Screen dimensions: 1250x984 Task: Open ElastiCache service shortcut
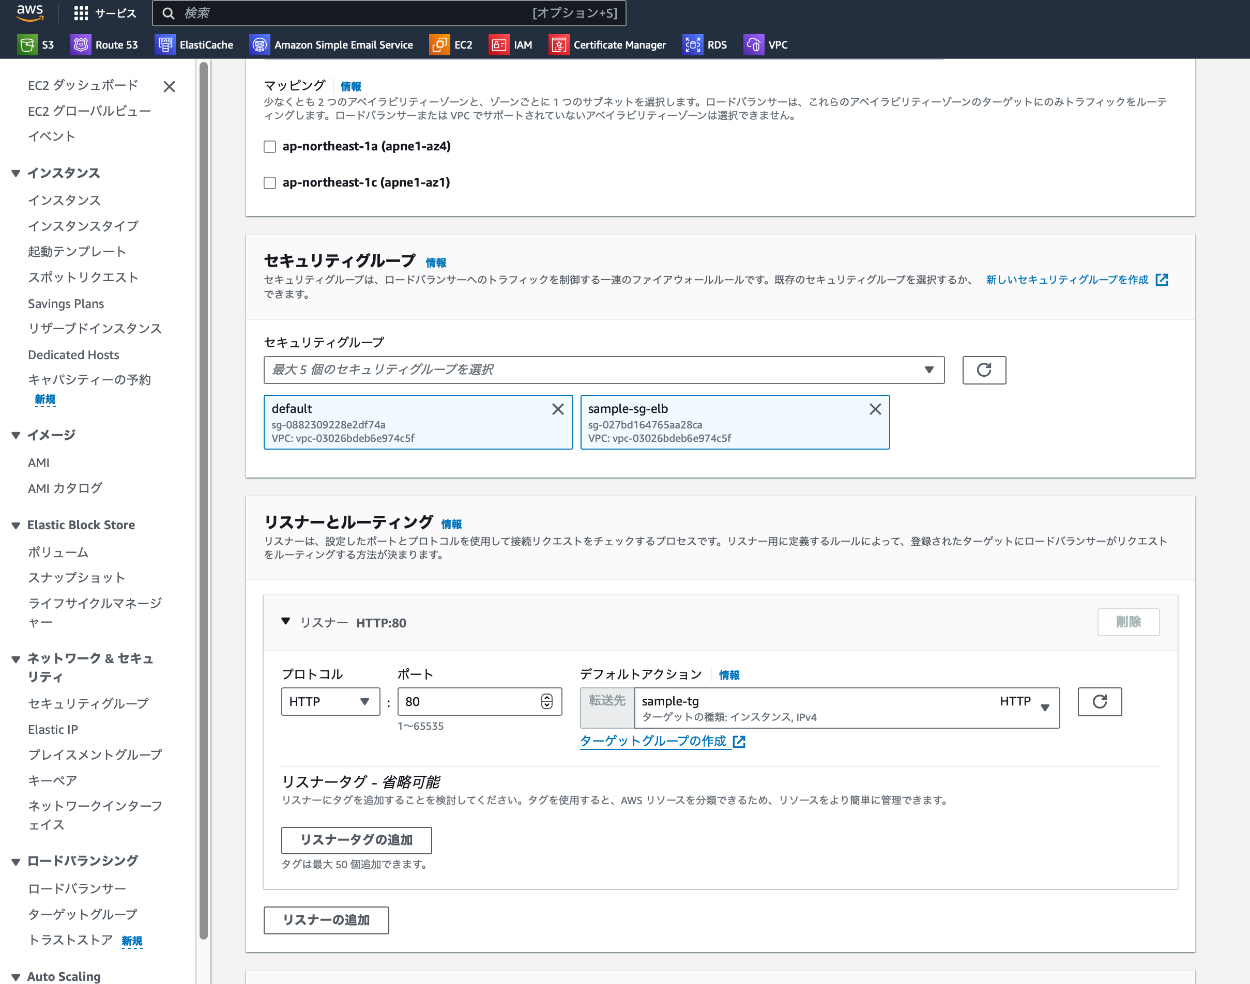165,45
